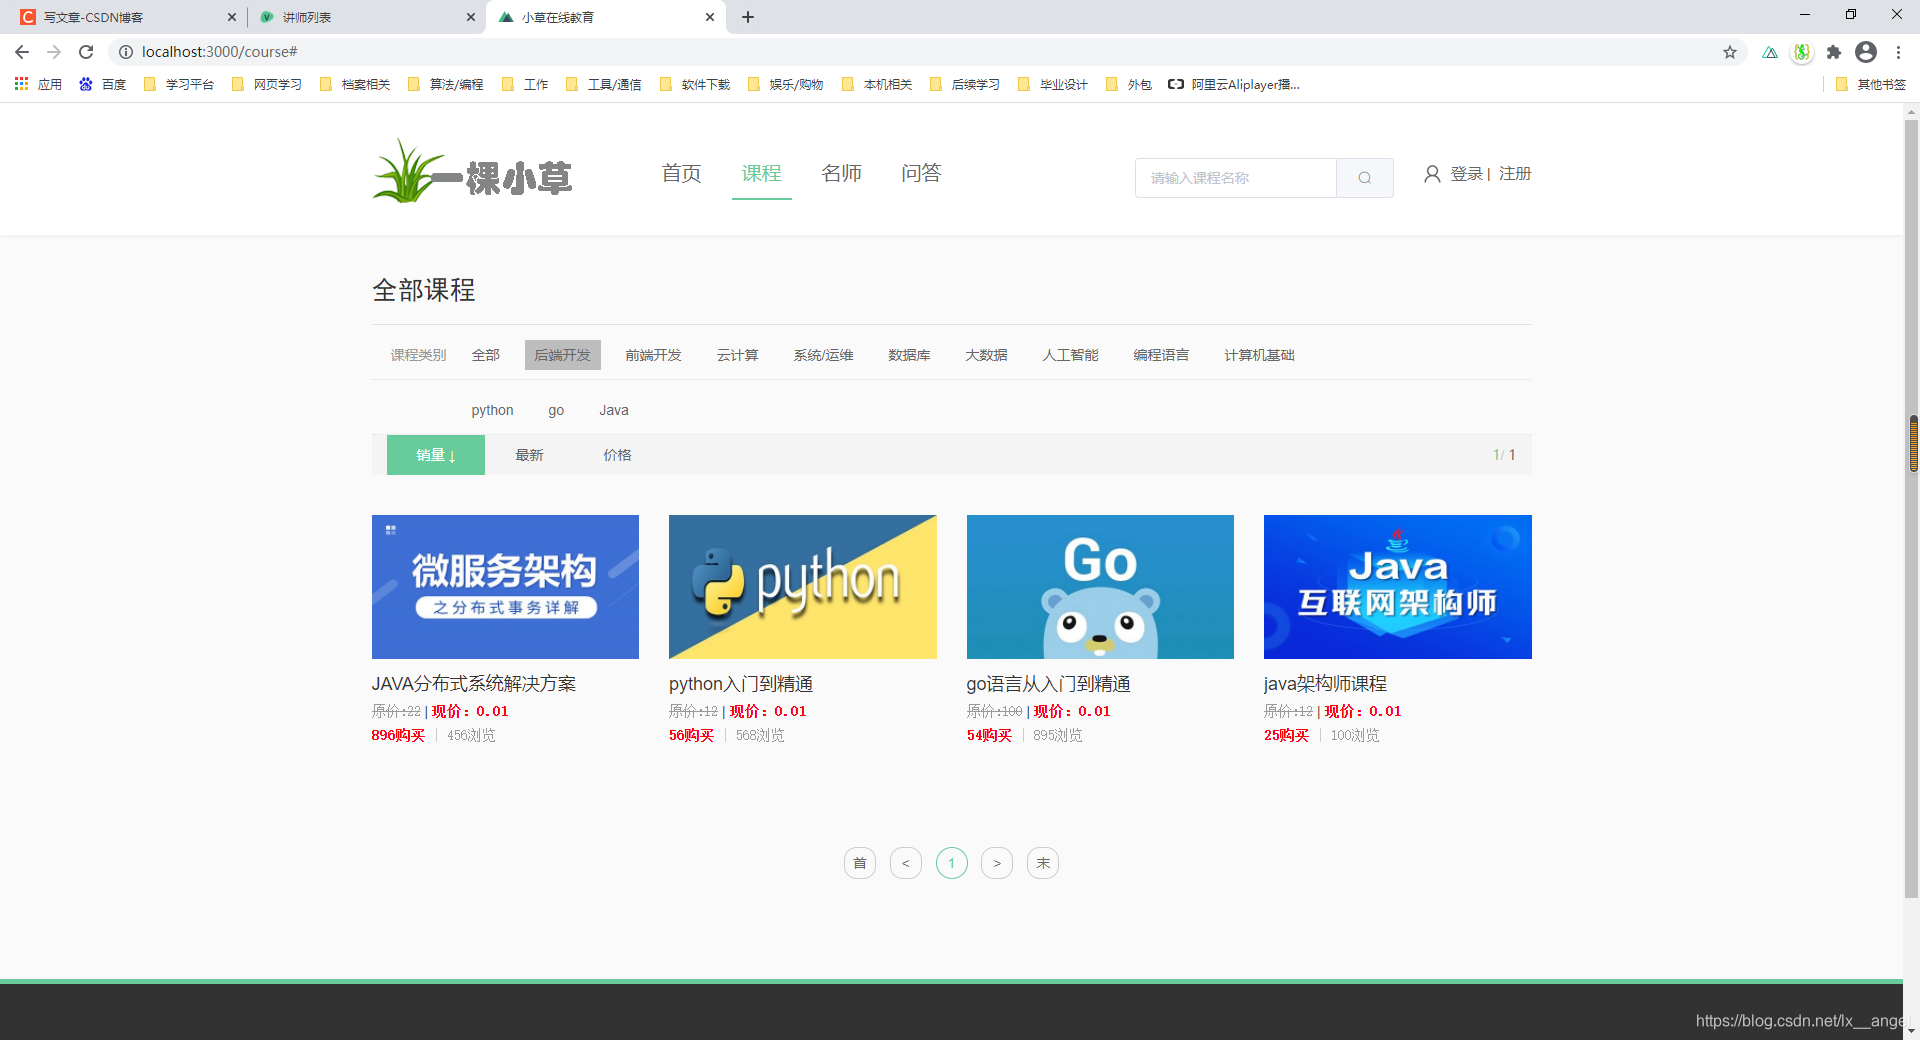This screenshot has width=1920, height=1040.
Task: Open the 百度 bookmark
Action: pyautogui.click(x=103, y=85)
